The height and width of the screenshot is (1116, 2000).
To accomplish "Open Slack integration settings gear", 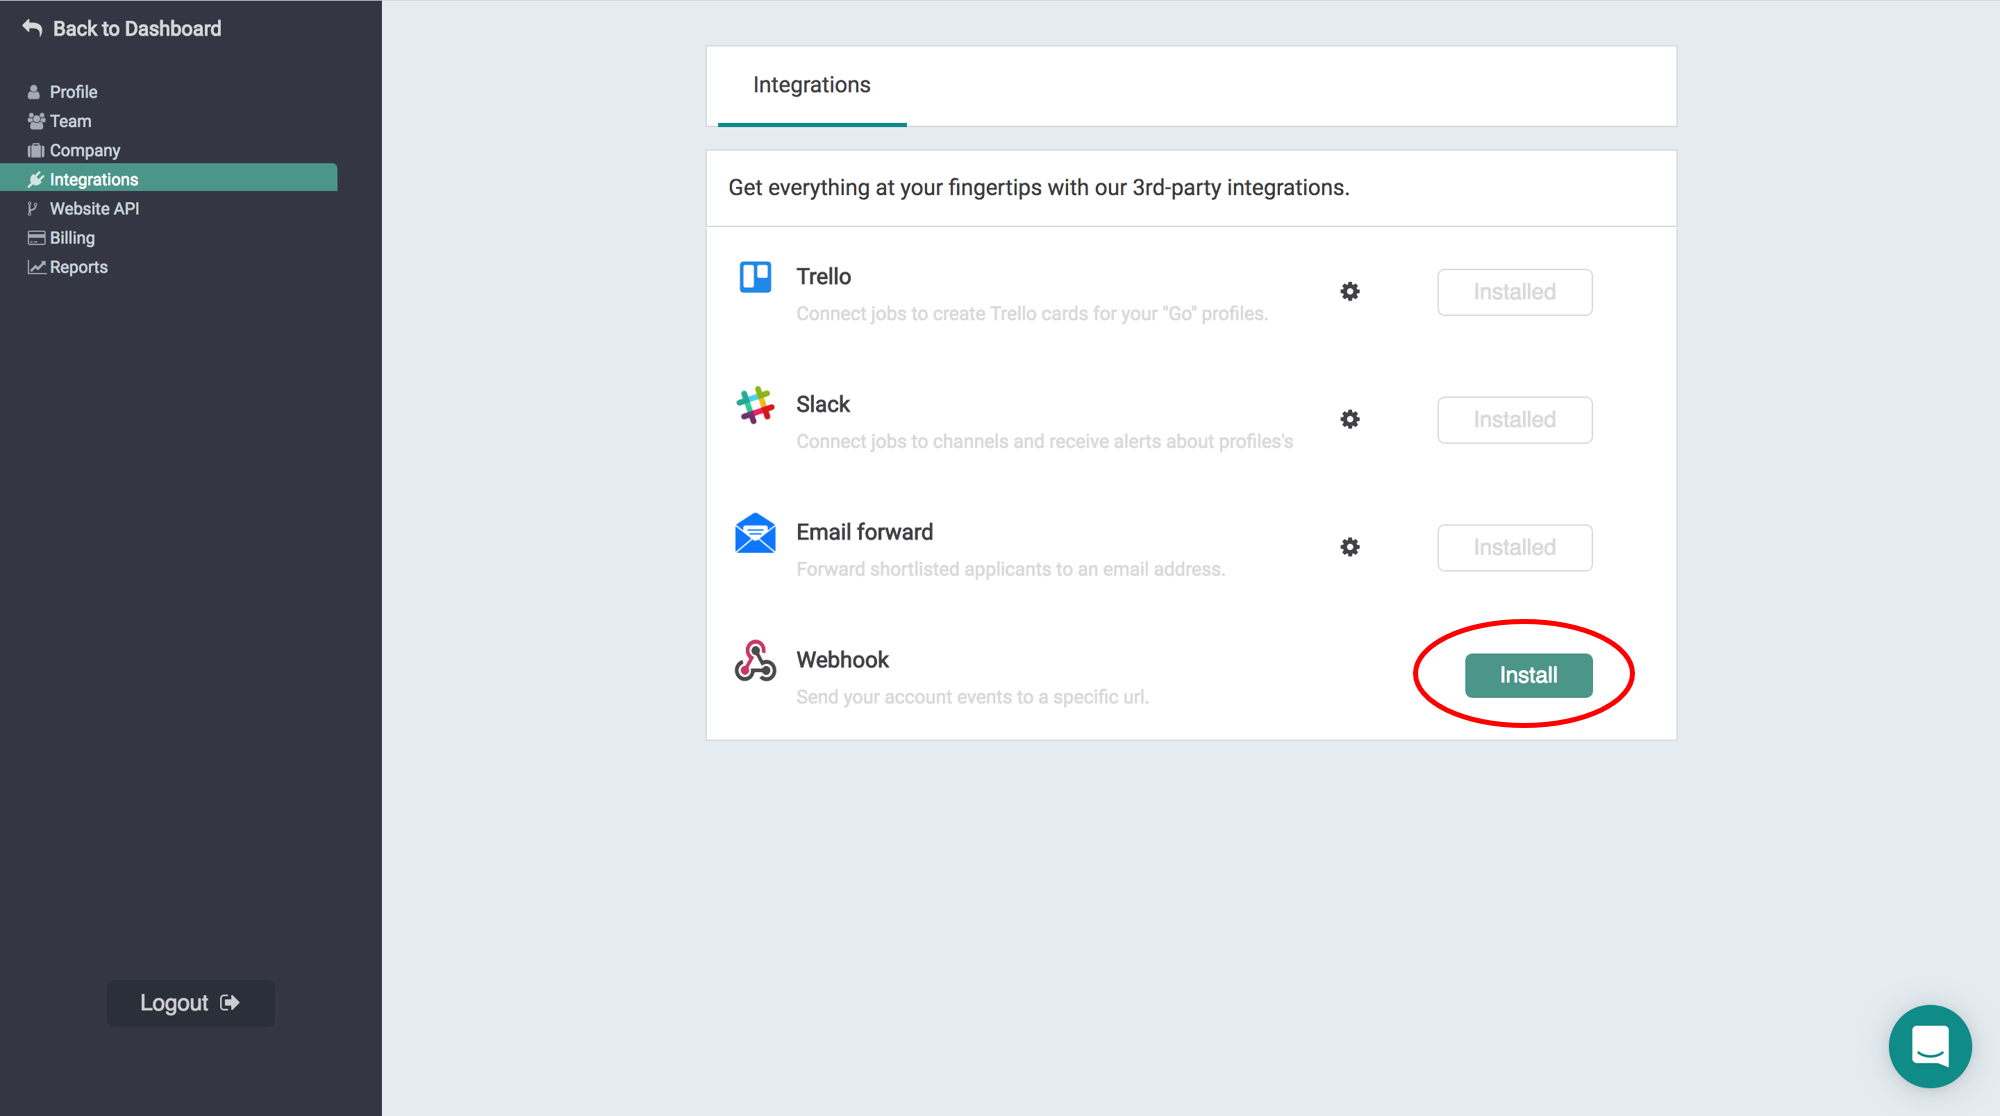I will [x=1350, y=420].
